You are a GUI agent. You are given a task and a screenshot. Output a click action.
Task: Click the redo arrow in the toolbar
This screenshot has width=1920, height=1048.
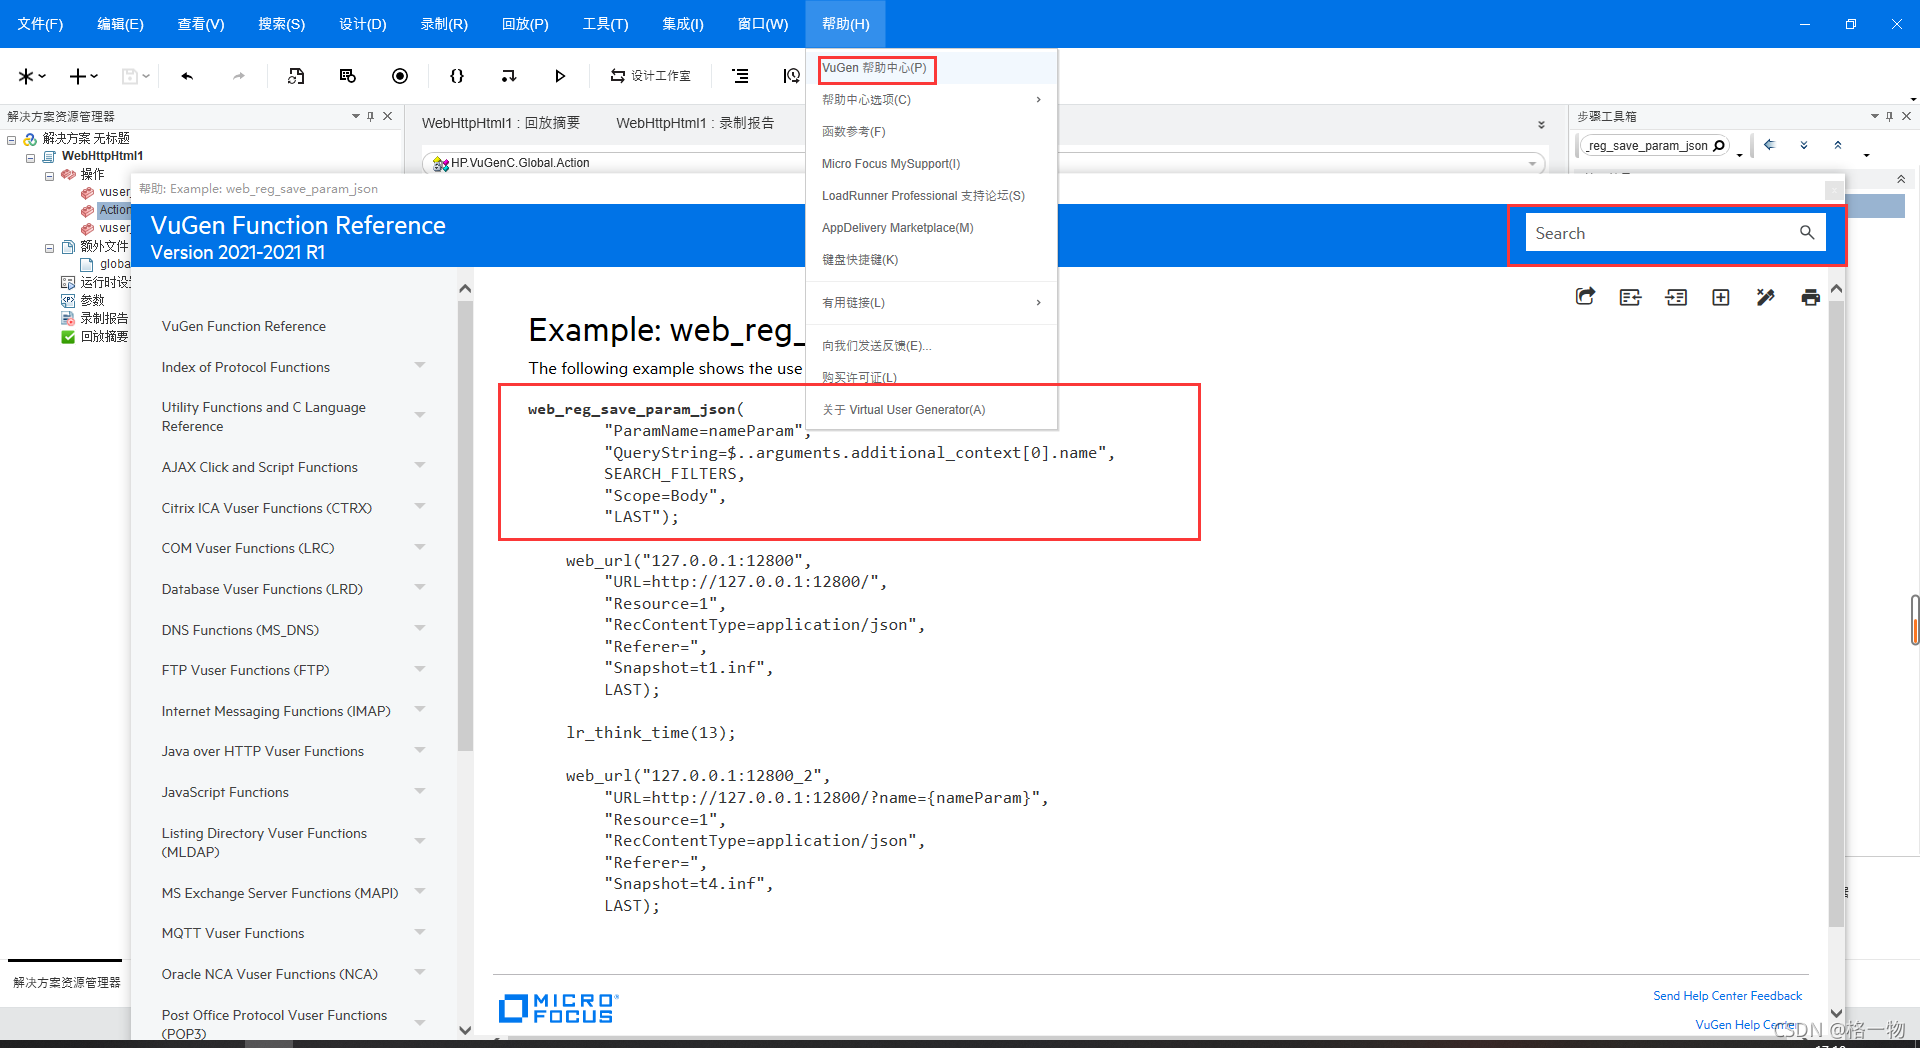tap(239, 76)
